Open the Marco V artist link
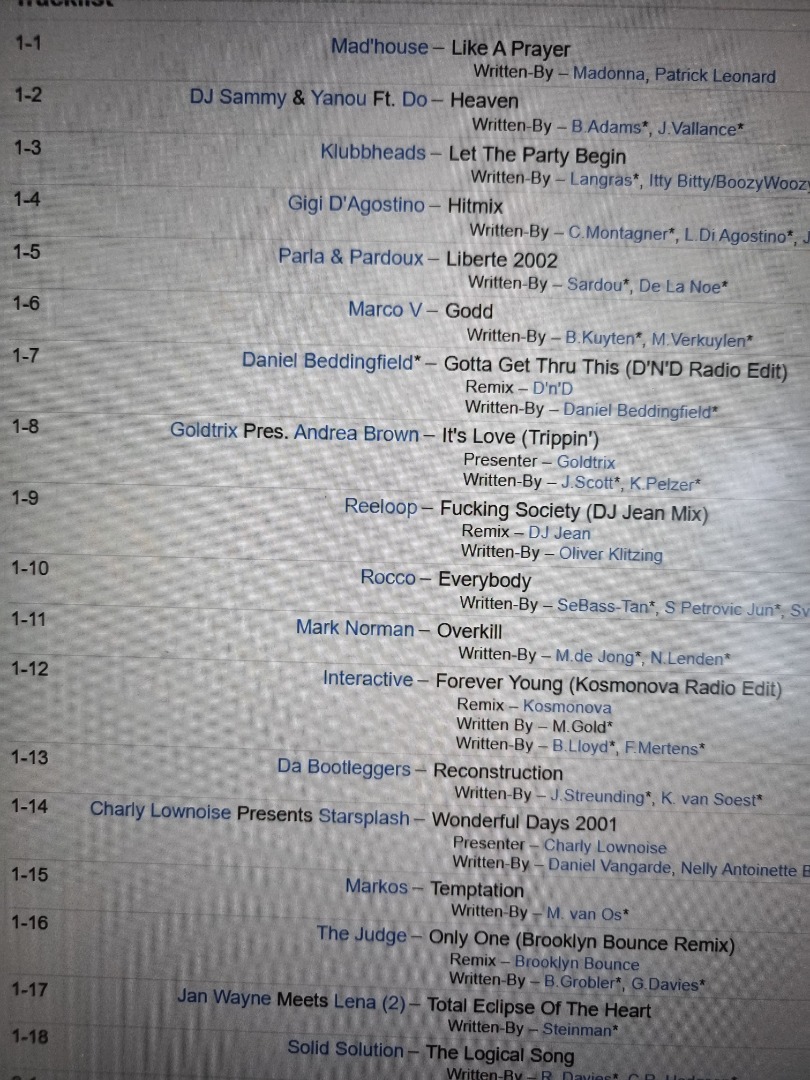810x1080 pixels. coord(384,309)
